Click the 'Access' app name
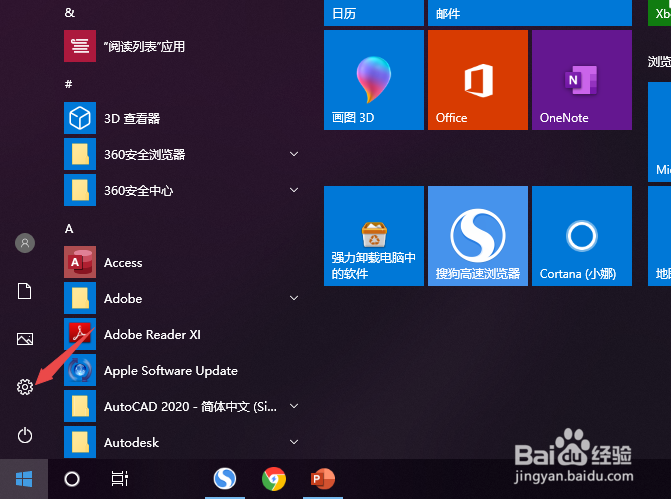The image size is (671, 499). [x=123, y=262]
